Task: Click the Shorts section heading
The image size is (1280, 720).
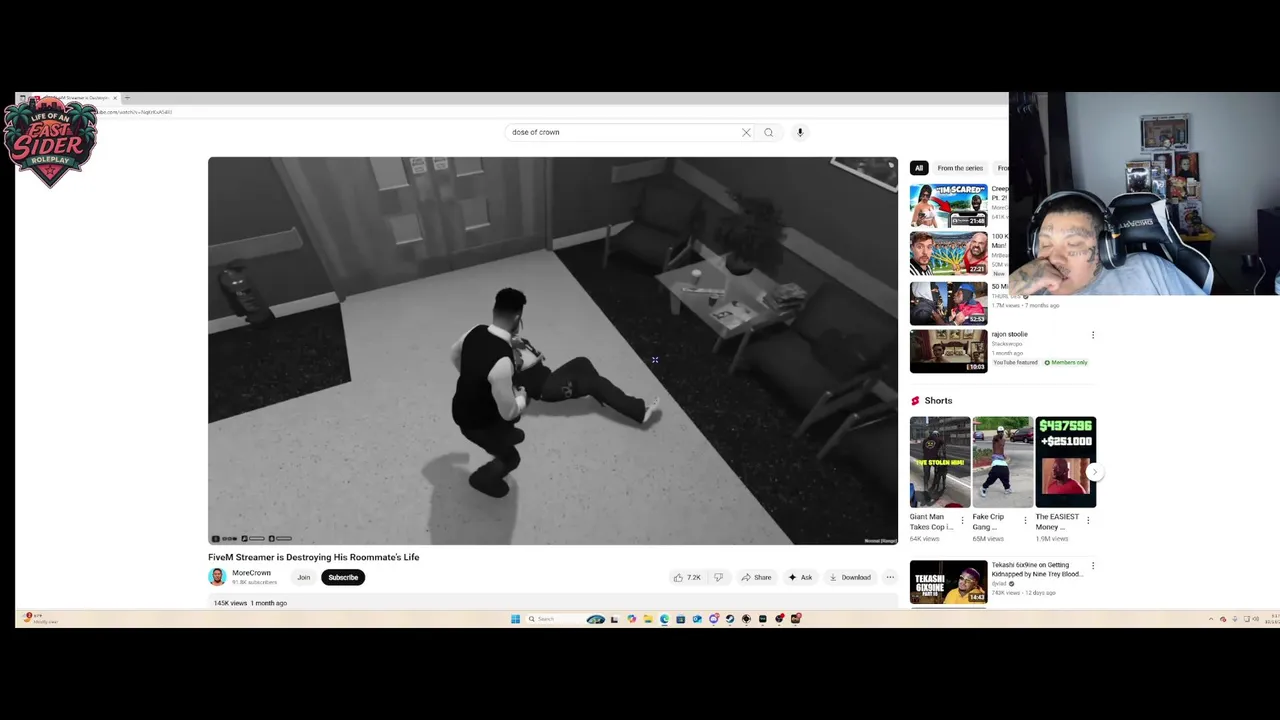Action: (938, 400)
